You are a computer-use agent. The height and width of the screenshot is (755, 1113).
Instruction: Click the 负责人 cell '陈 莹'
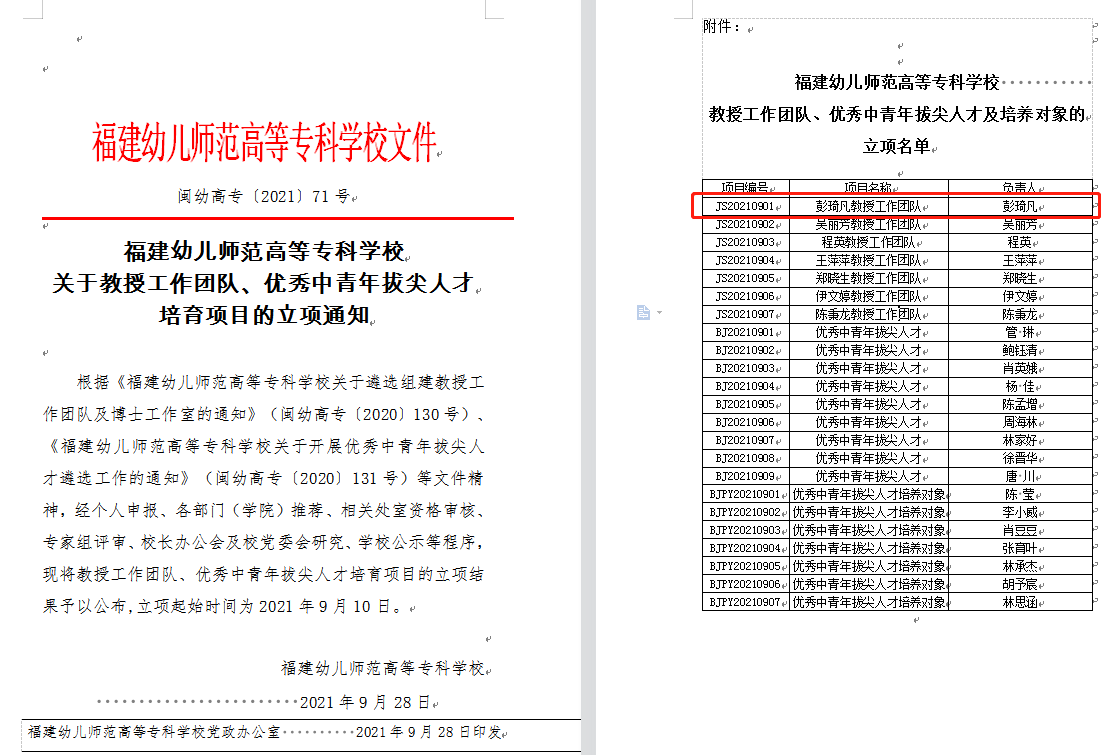1020,494
